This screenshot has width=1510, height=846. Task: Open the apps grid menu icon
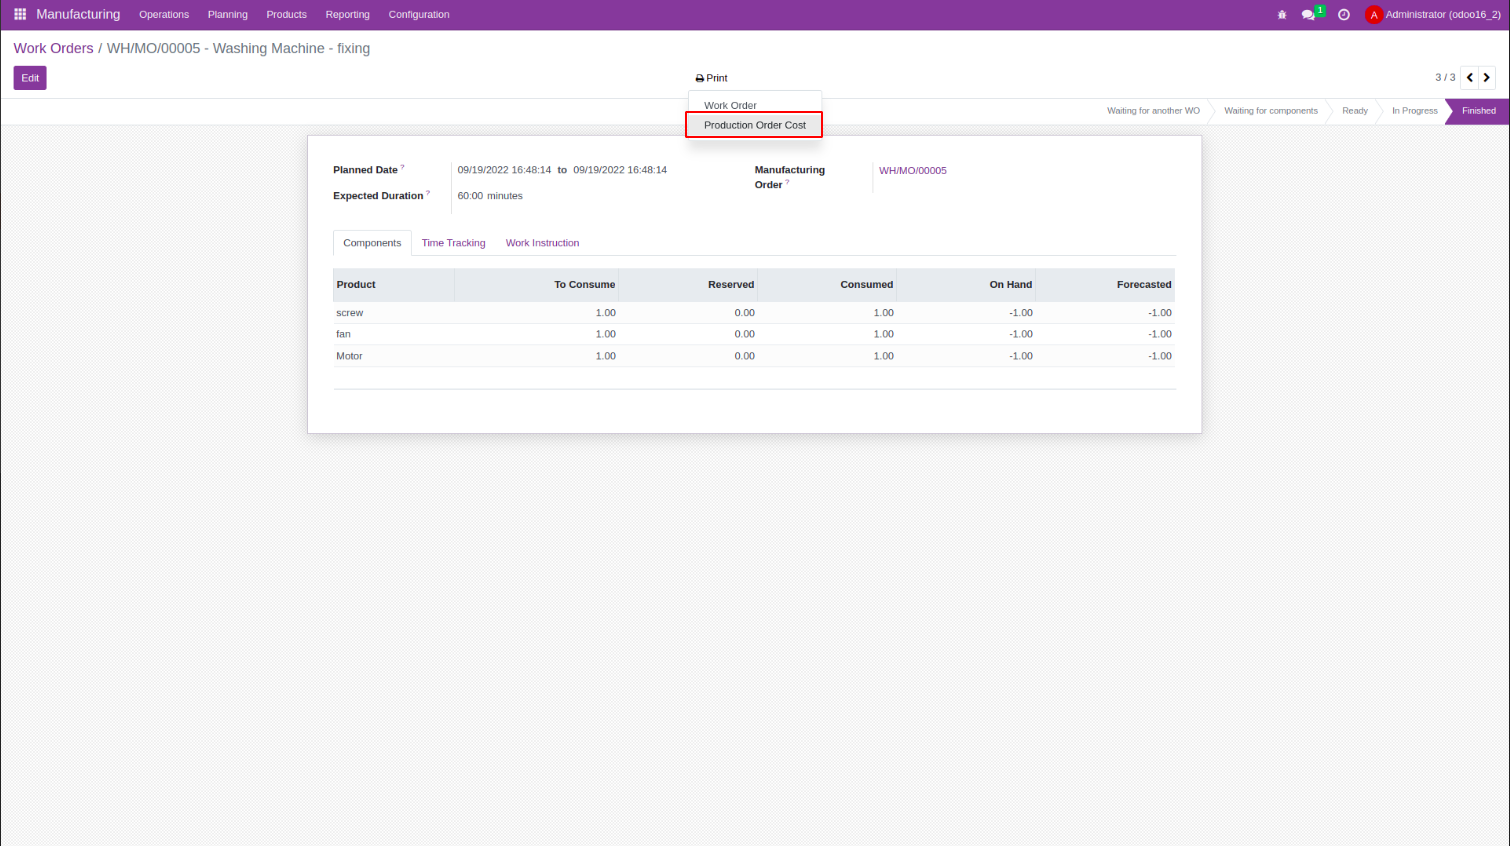click(20, 14)
